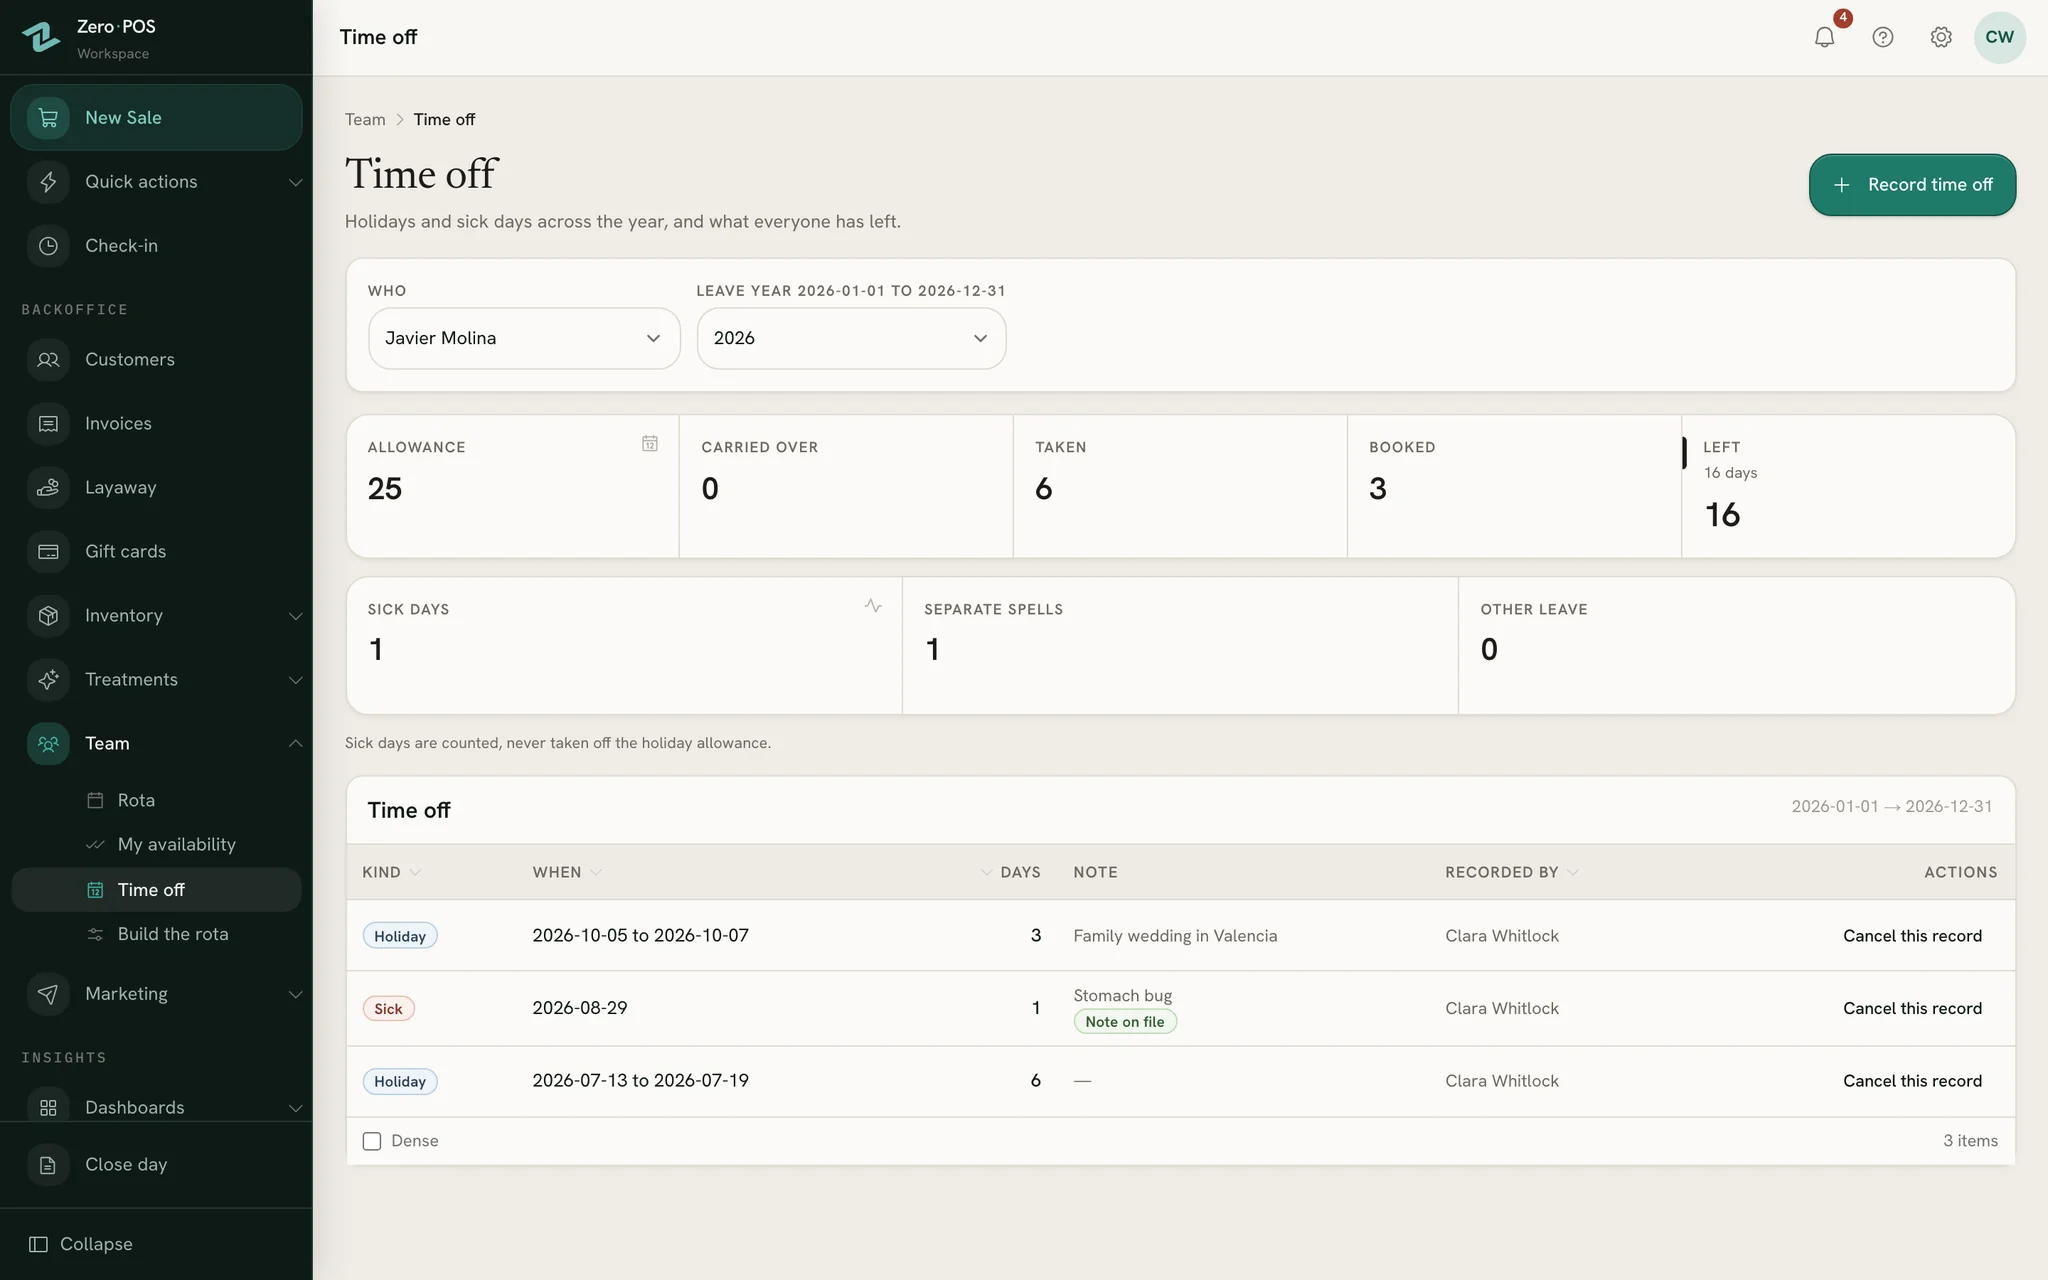The height and width of the screenshot is (1280, 2048).
Task: Open the help question-mark icon
Action: point(1882,37)
